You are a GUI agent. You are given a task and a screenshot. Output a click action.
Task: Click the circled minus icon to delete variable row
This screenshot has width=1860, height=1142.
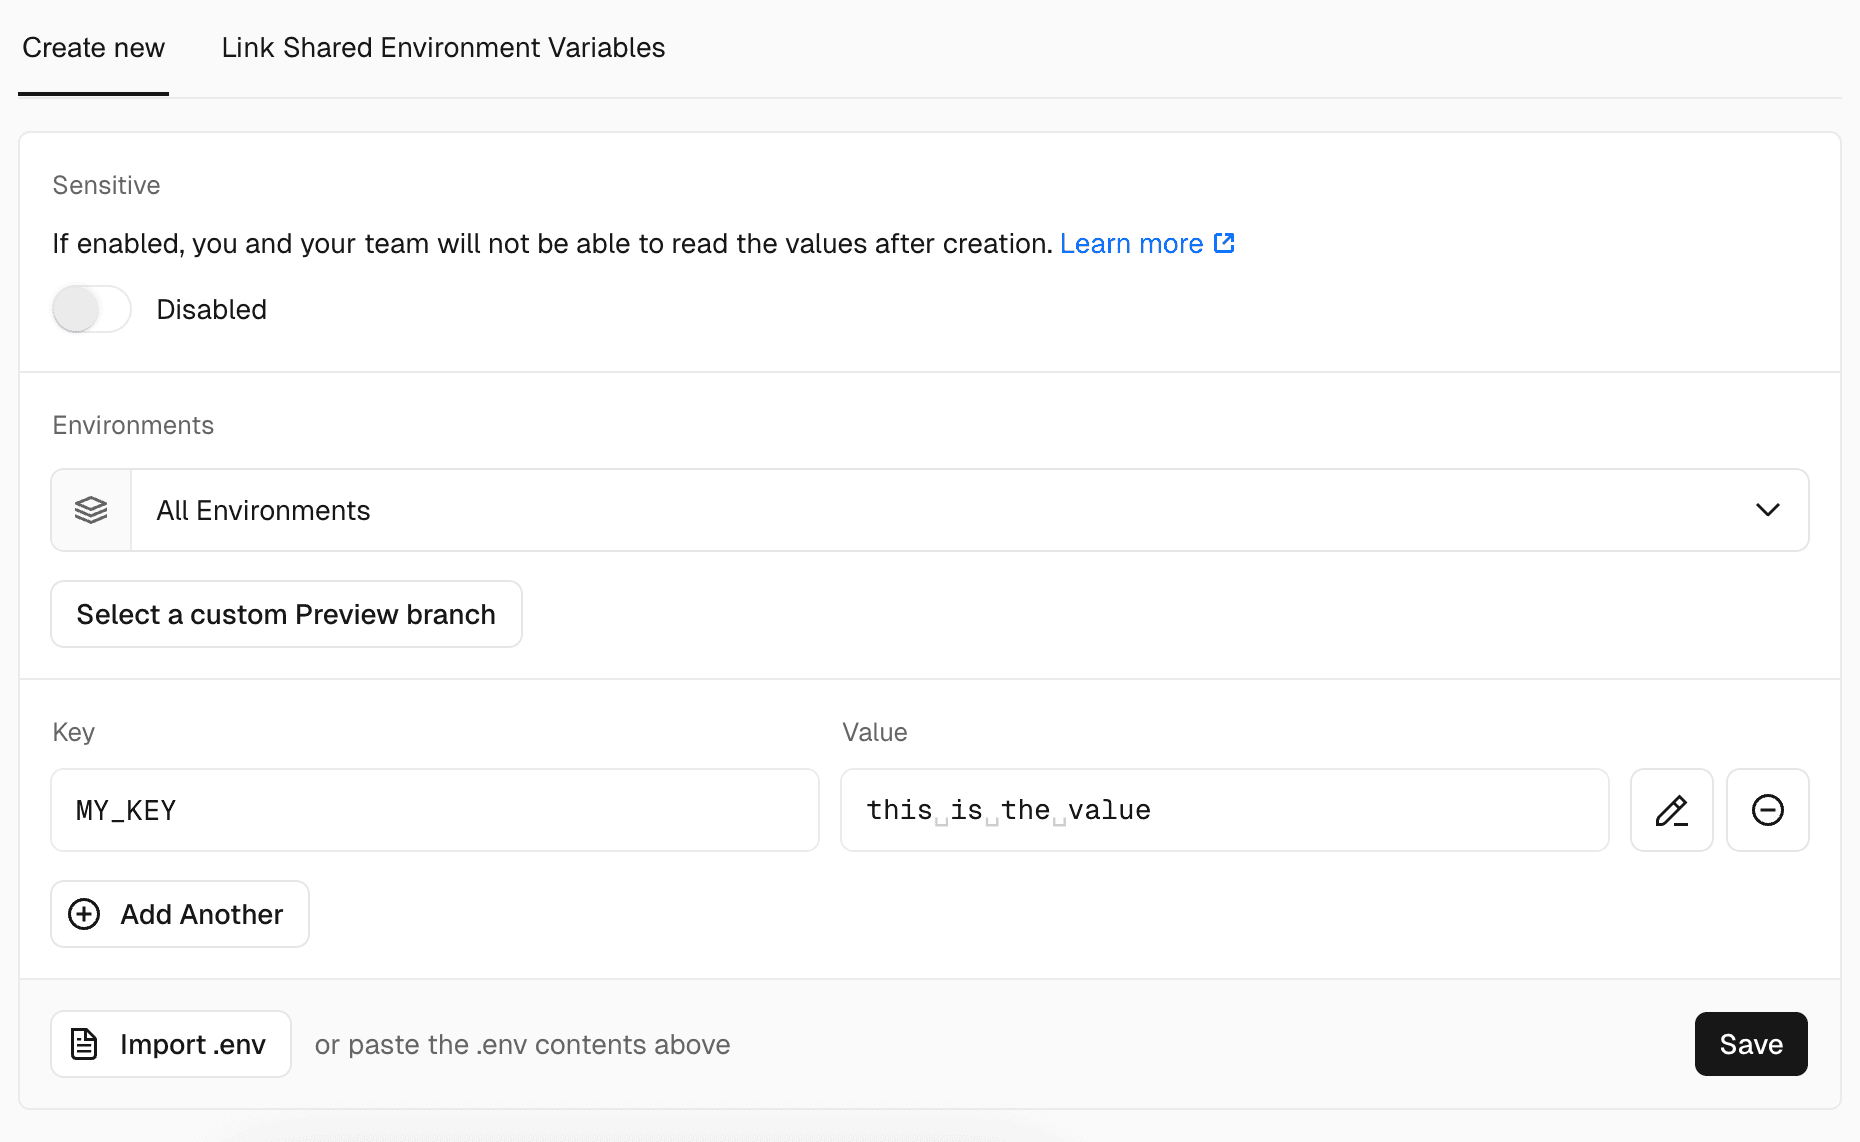pos(1767,810)
